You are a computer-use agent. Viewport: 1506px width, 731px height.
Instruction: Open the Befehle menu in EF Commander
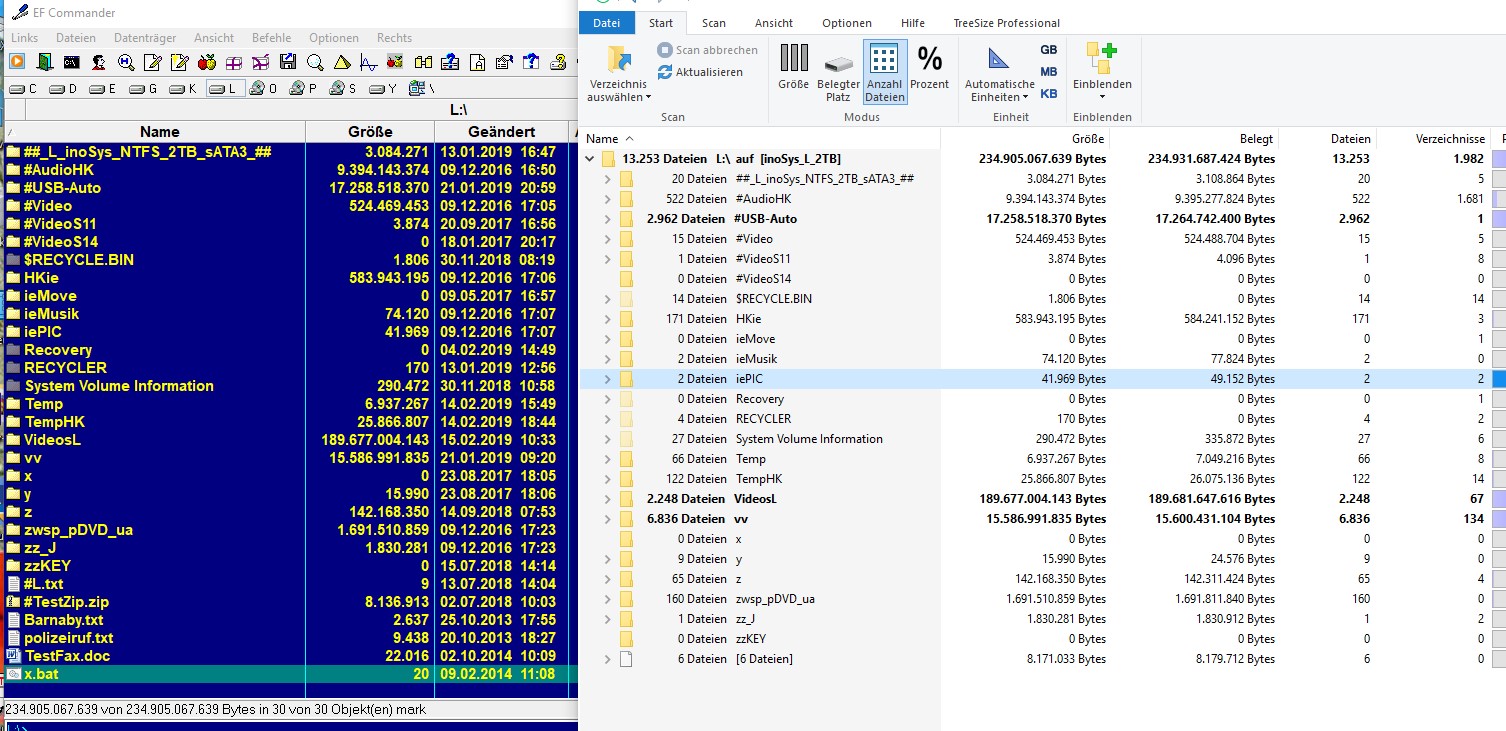point(272,38)
